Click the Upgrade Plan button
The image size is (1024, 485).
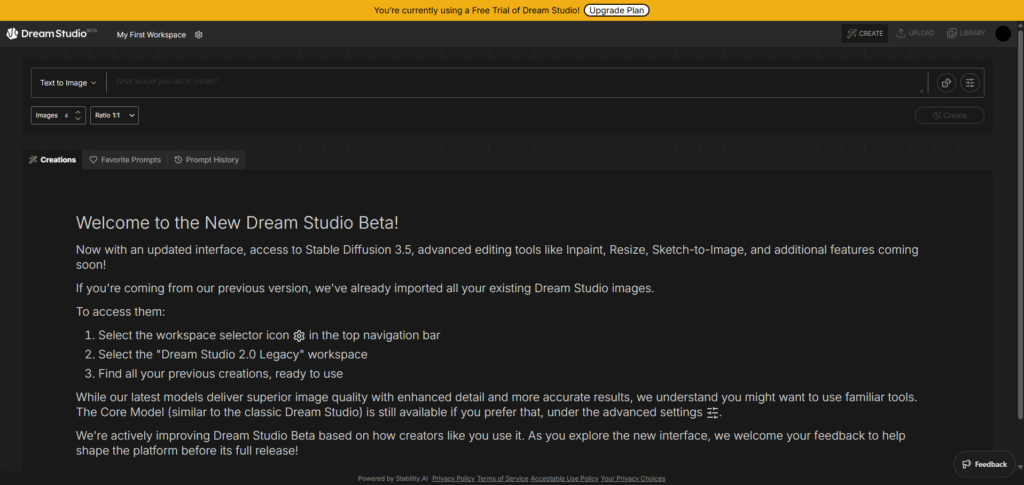coord(616,10)
